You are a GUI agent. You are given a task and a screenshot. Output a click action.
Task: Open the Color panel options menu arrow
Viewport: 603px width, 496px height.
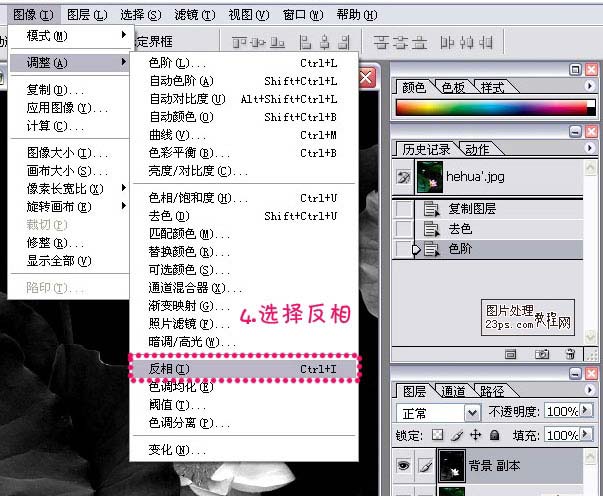point(590,86)
